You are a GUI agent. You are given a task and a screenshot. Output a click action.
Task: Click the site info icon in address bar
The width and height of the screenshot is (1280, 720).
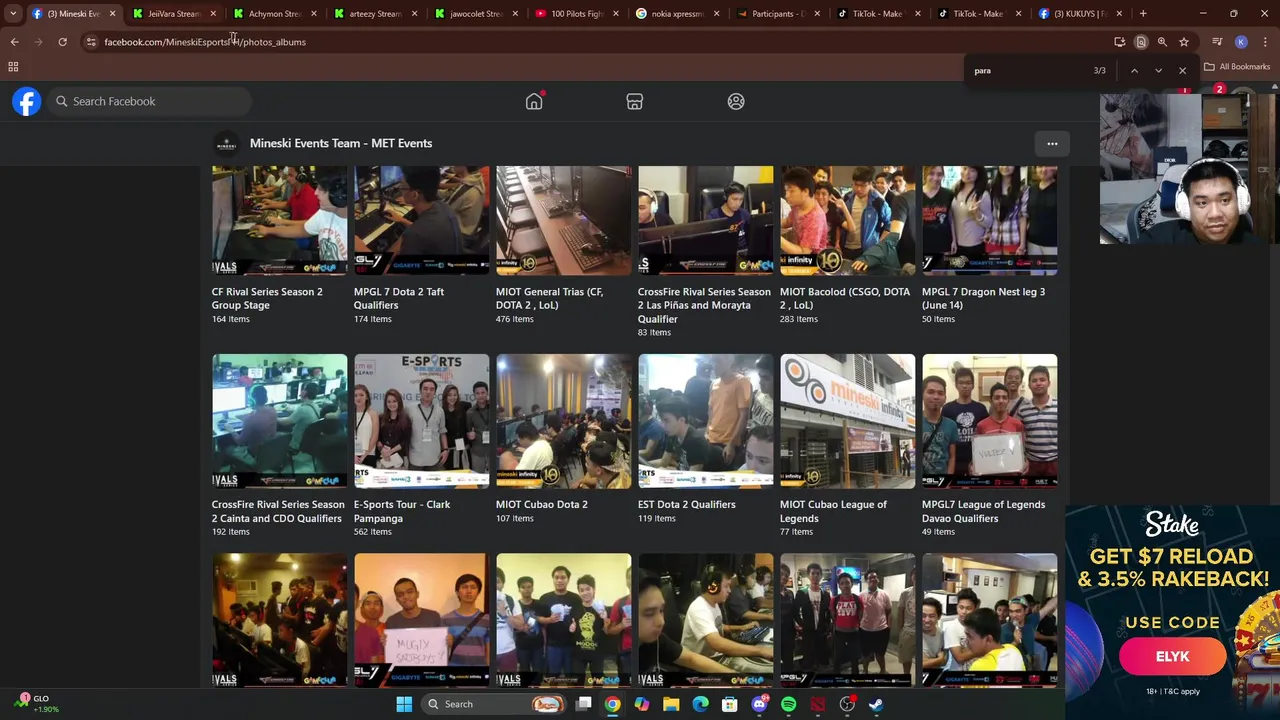pyautogui.click(x=91, y=42)
